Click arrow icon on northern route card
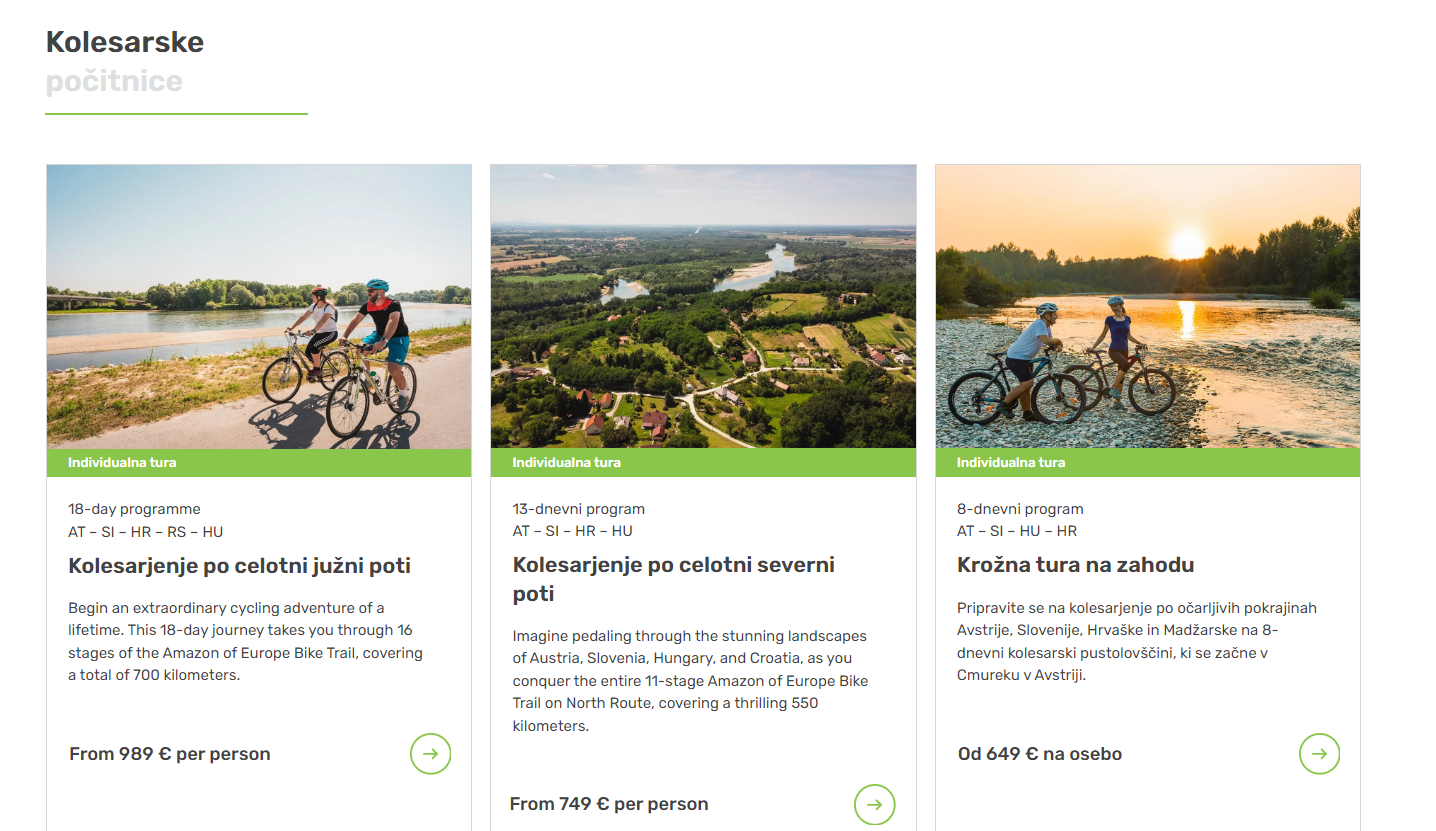The image size is (1436, 831). pos(875,804)
